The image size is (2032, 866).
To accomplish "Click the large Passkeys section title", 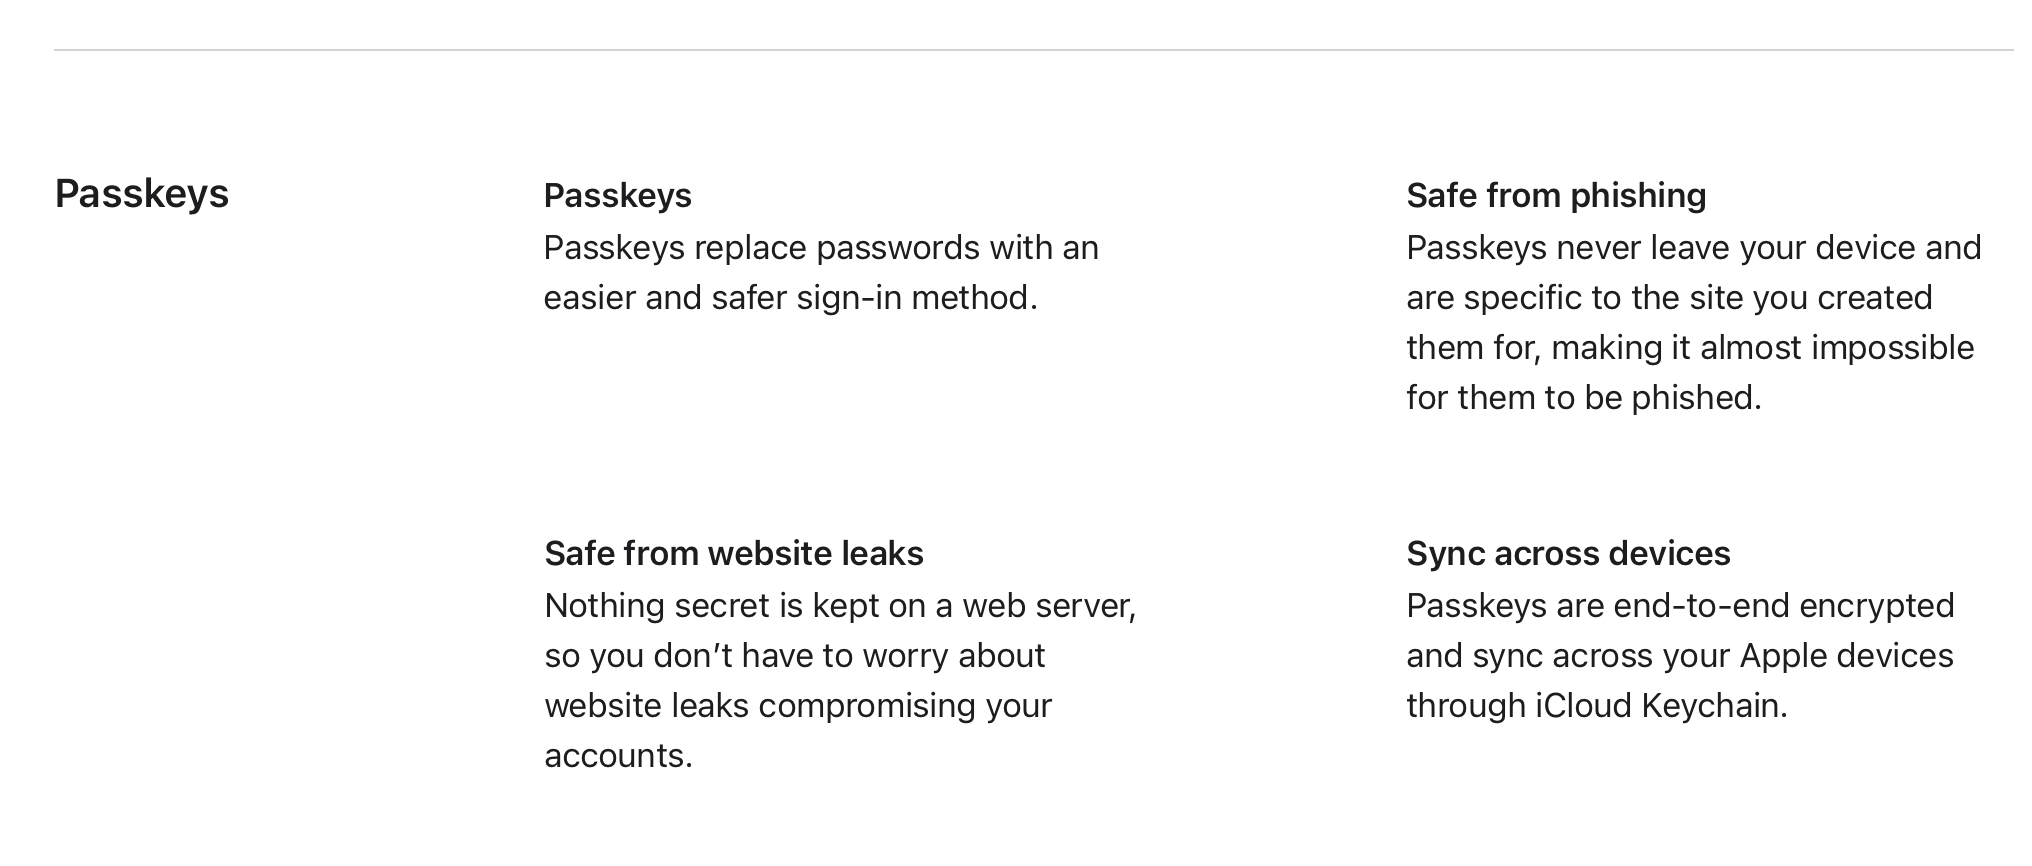I will [x=142, y=194].
